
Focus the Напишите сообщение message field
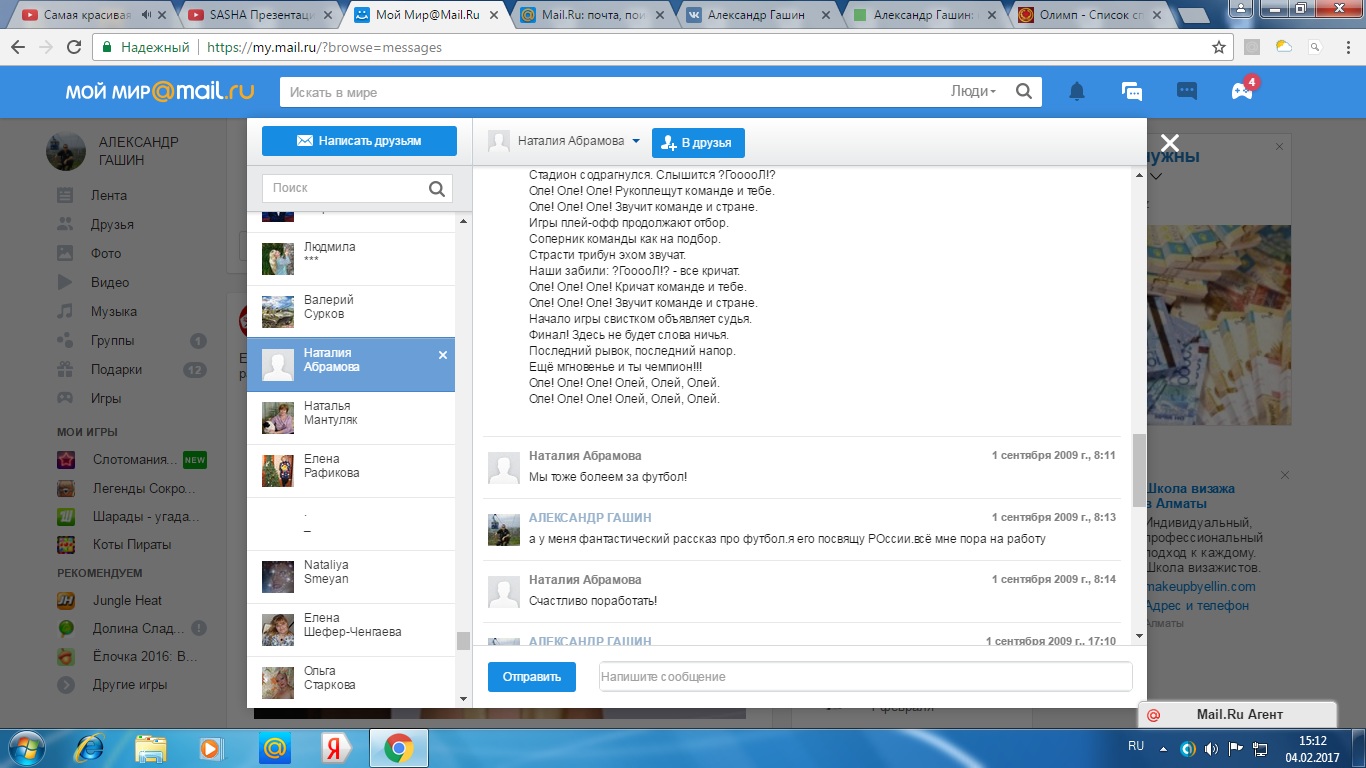click(x=866, y=677)
